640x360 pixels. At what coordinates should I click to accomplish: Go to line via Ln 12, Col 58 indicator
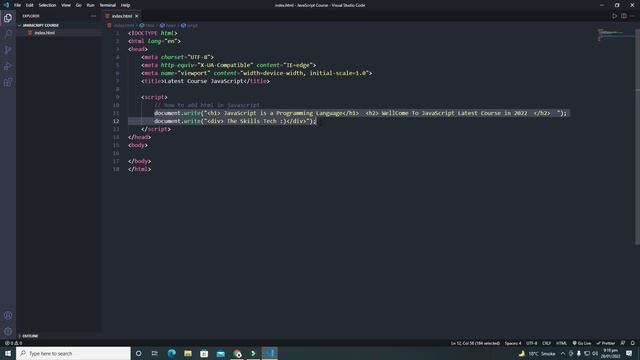[475, 343]
